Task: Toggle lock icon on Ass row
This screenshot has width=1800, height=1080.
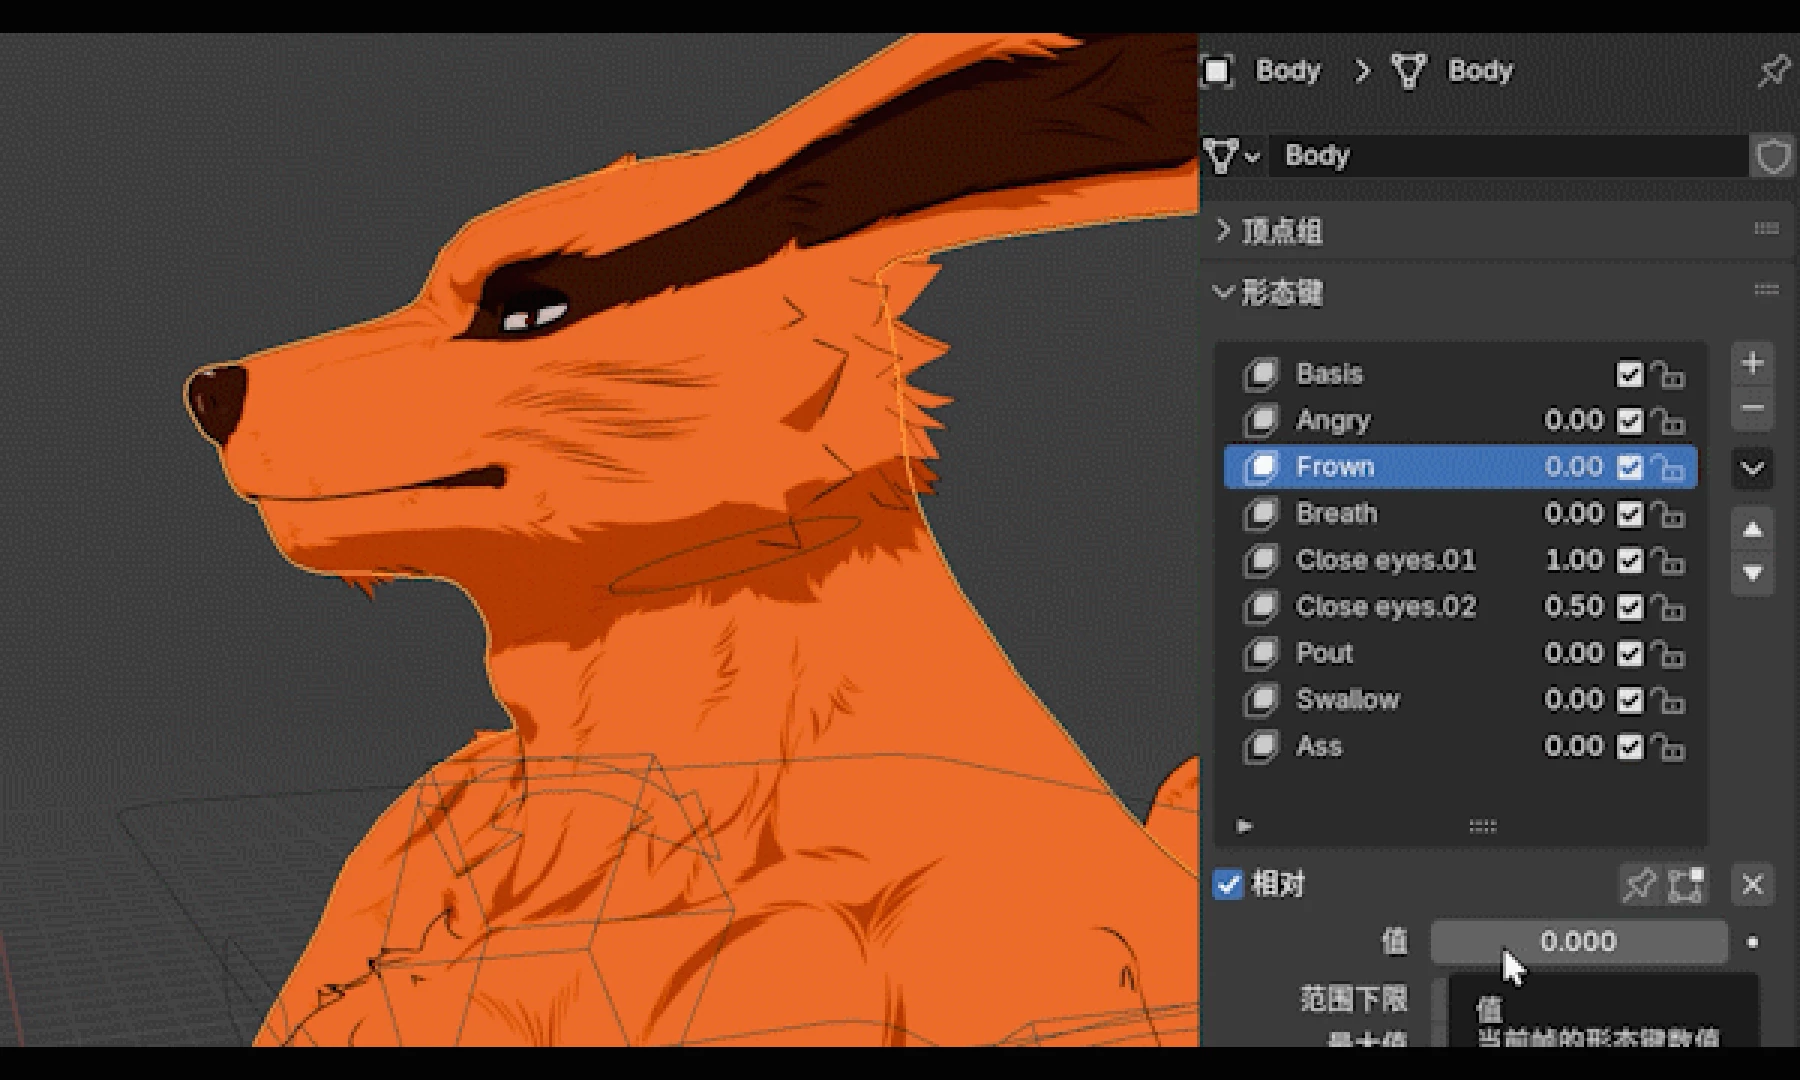Action: coord(1667,747)
